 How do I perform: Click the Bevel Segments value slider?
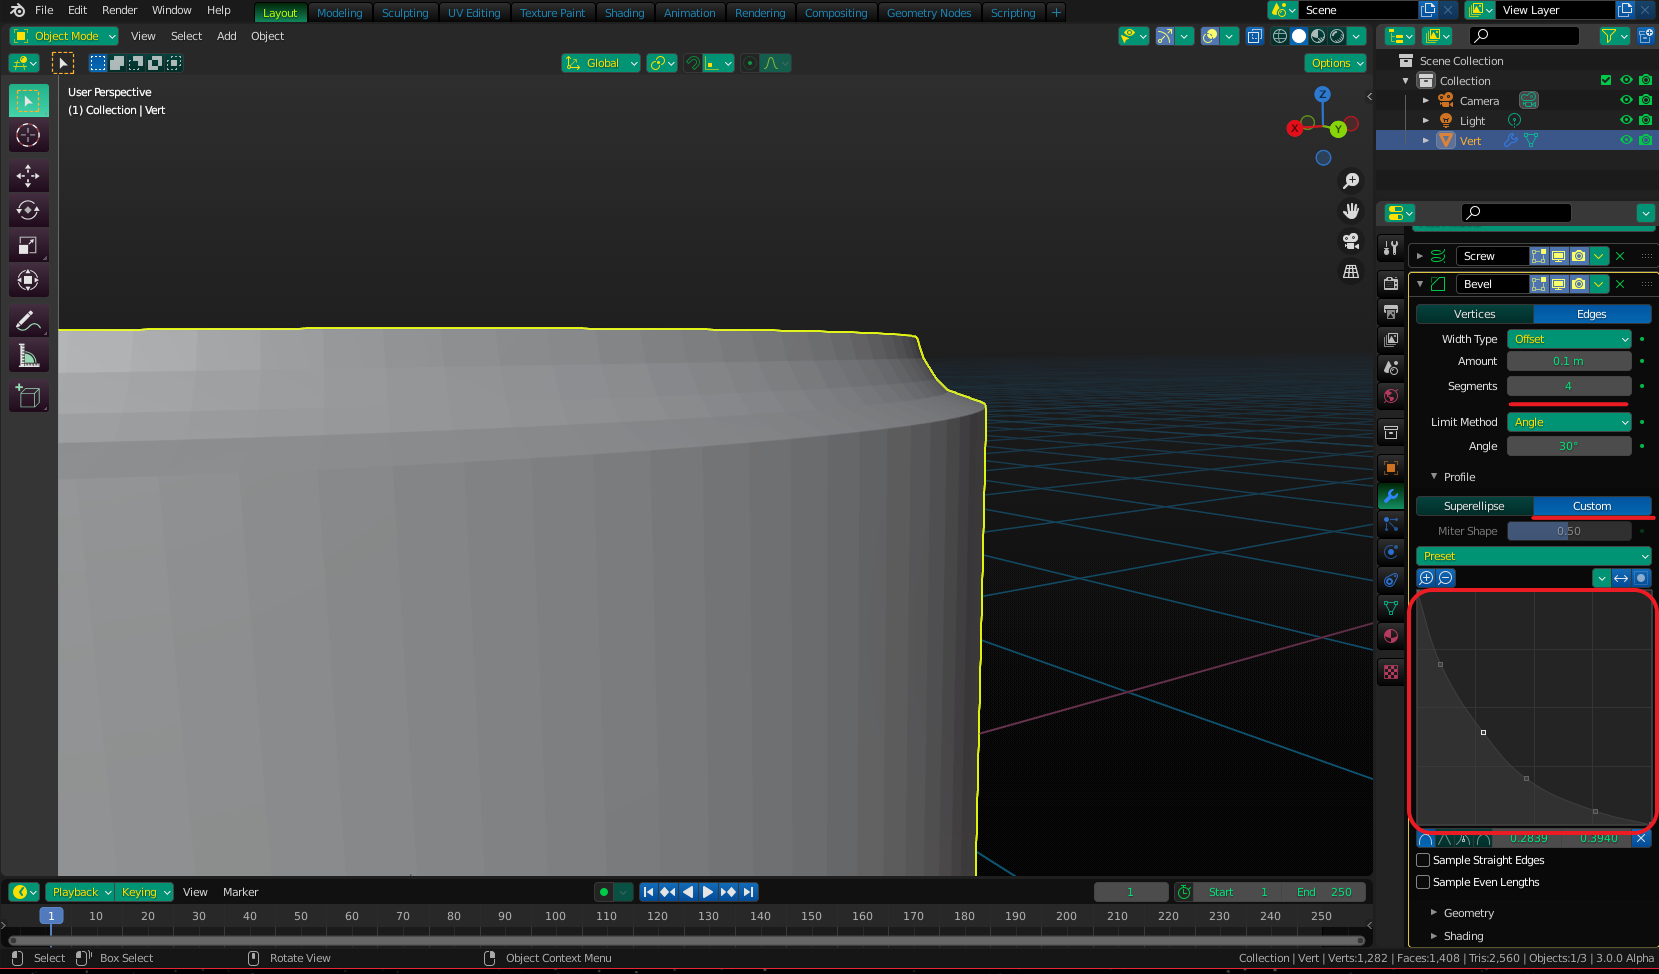tap(1569, 386)
